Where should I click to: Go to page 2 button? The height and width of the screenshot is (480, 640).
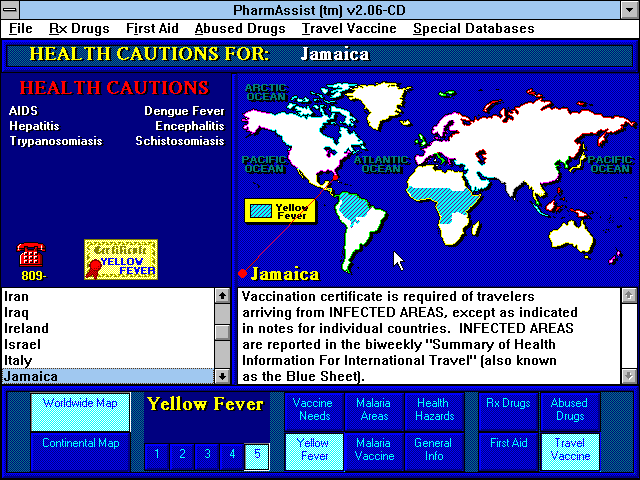[x=182, y=456]
